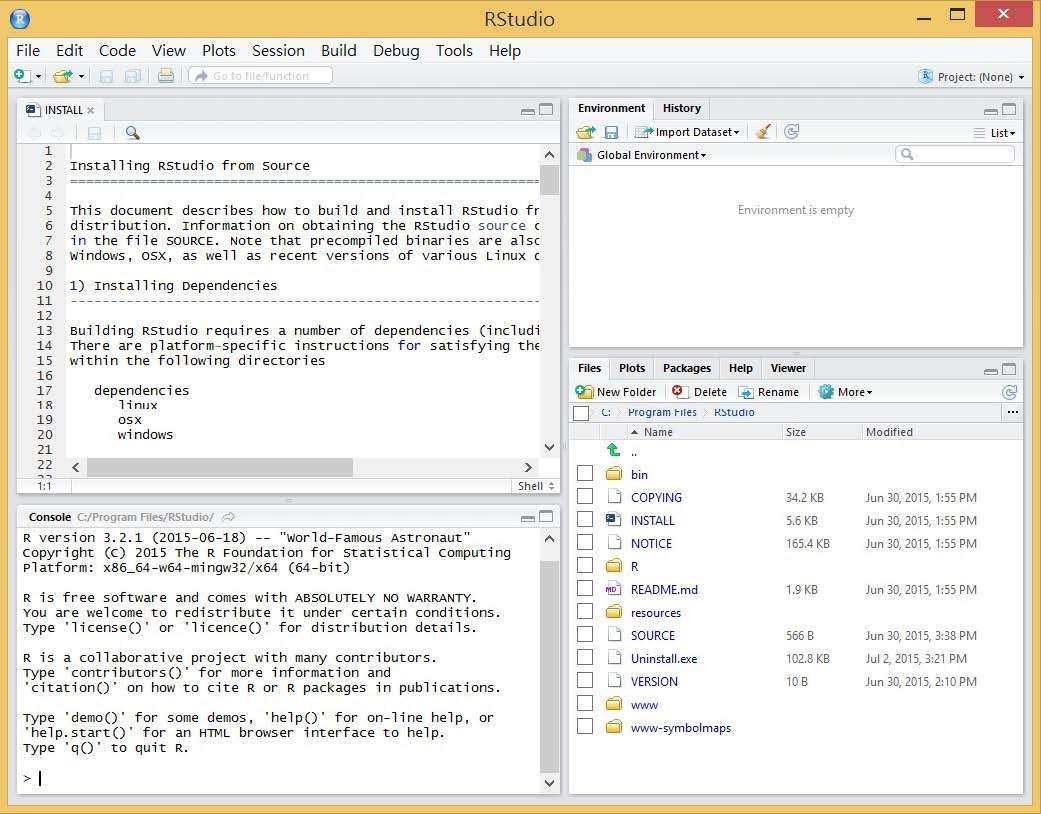Image resolution: width=1041 pixels, height=814 pixels.
Task: Open the www-symbolmaps folder link
Action: [x=681, y=728]
